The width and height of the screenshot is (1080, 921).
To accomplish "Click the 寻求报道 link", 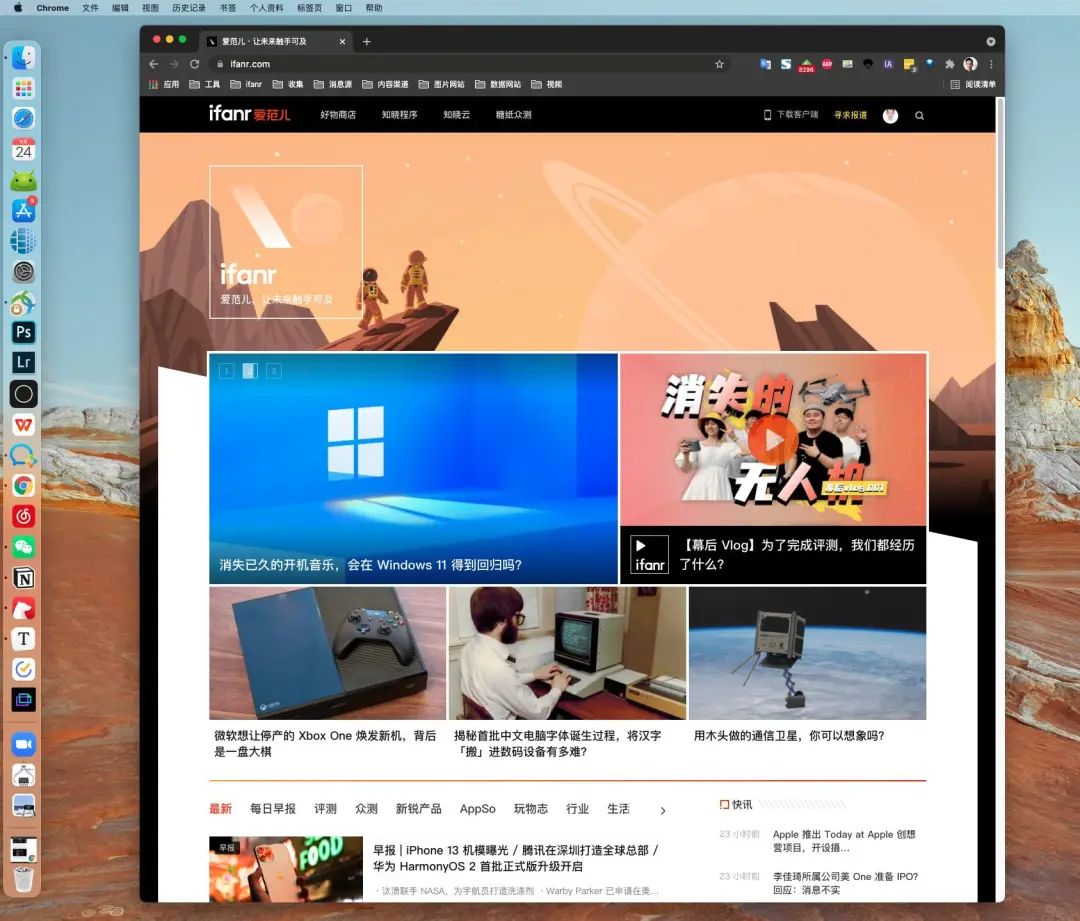I will point(850,115).
